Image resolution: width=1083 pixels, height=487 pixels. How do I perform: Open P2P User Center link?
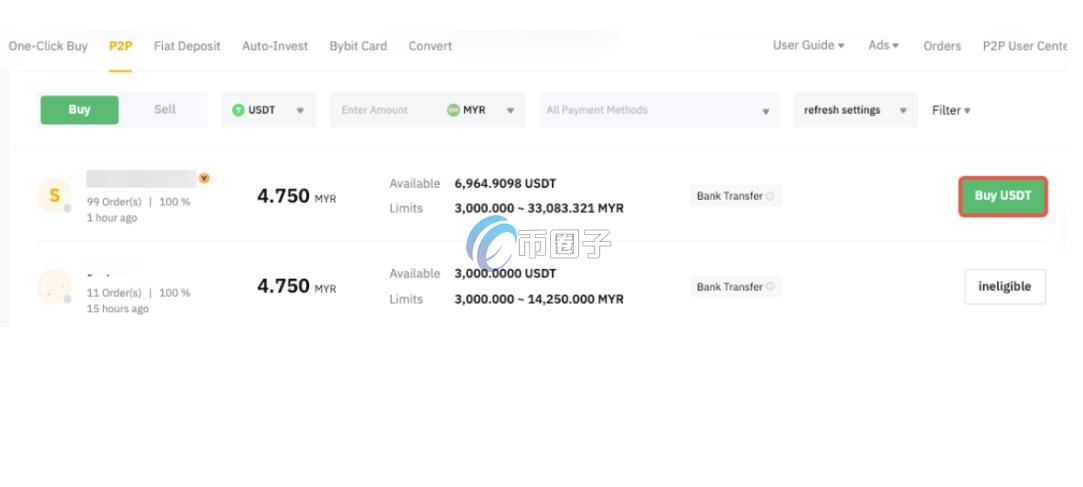click(x=1025, y=46)
